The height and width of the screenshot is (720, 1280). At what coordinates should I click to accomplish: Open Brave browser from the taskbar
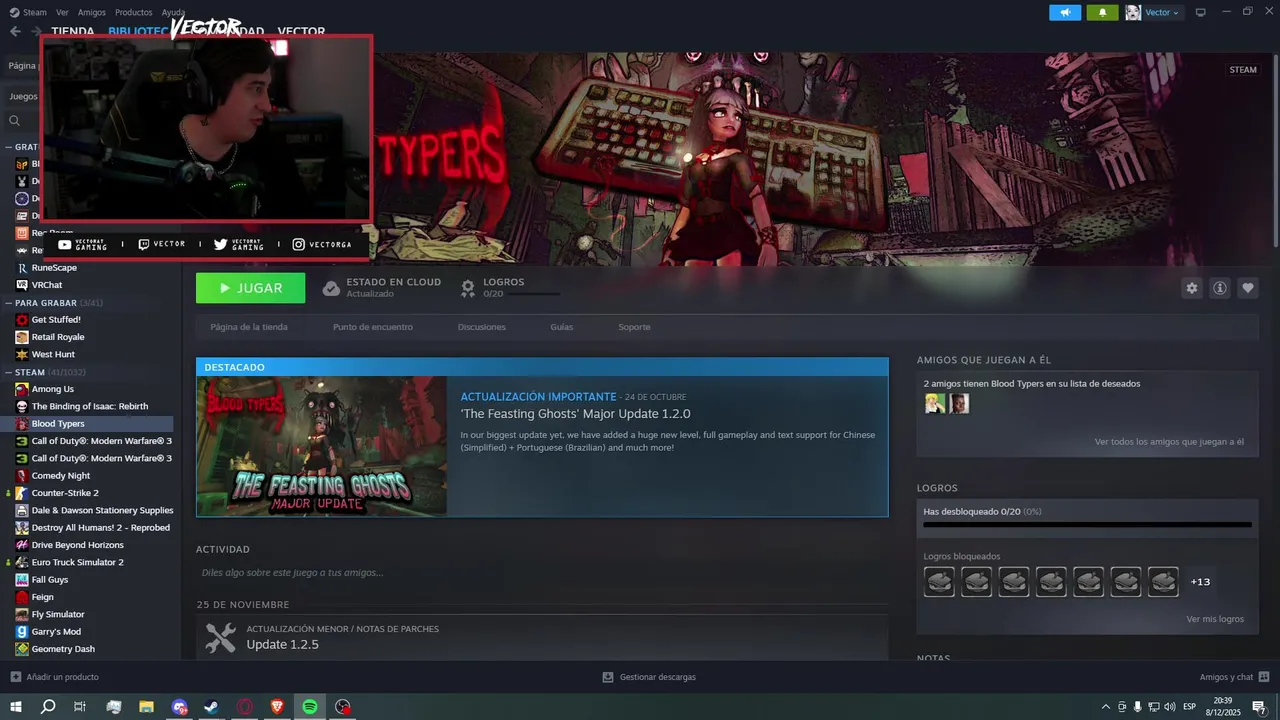tap(277, 706)
